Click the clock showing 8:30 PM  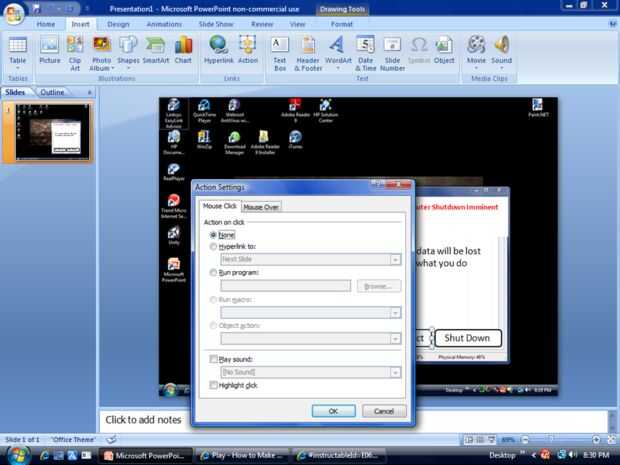(596, 455)
